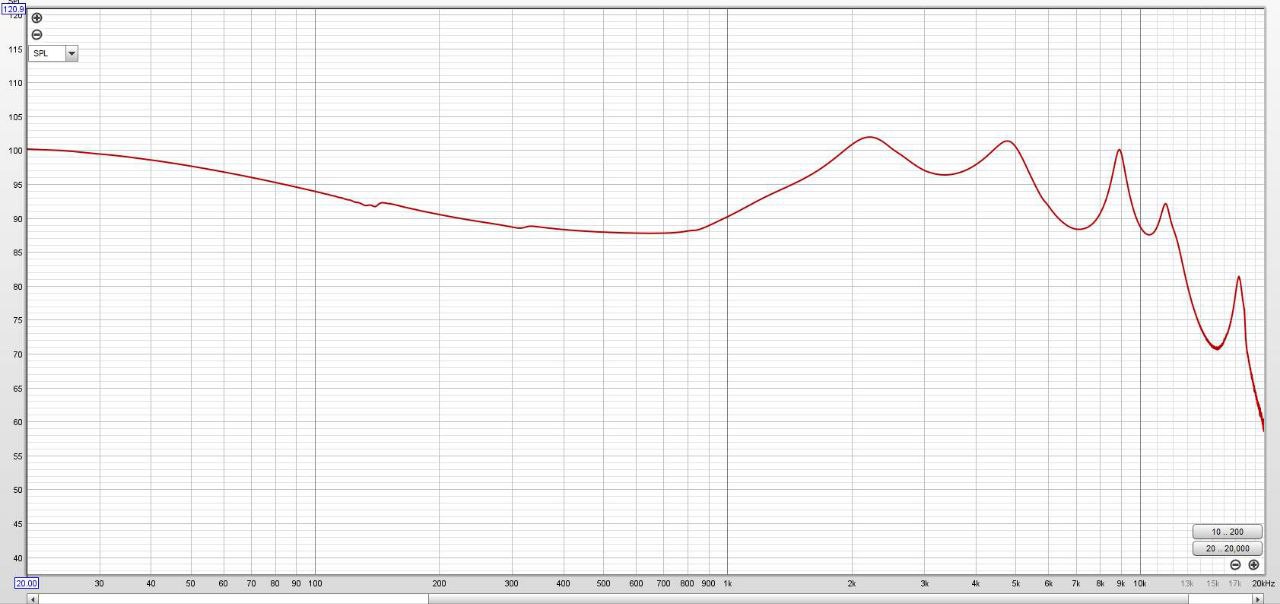Zoom out the horizontal frequency axis
The height and width of the screenshot is (604, 1280).
(1235, 565)
